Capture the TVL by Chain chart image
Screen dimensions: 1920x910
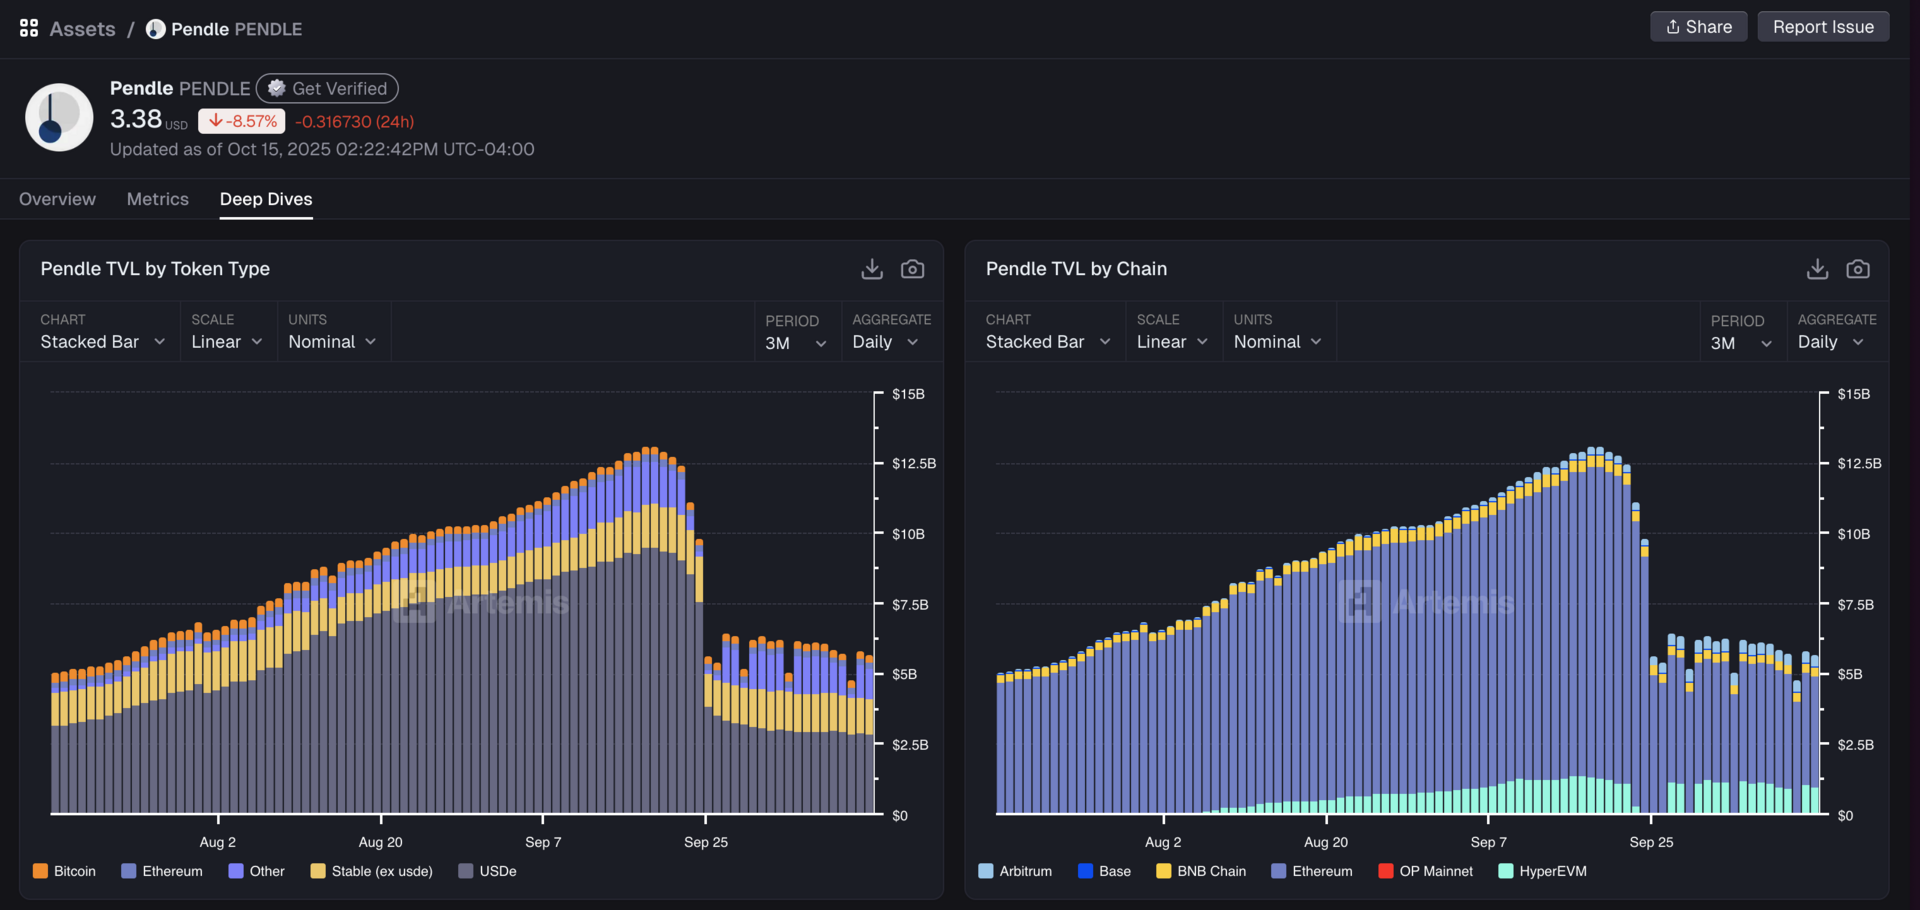(x=1858, y=269)
